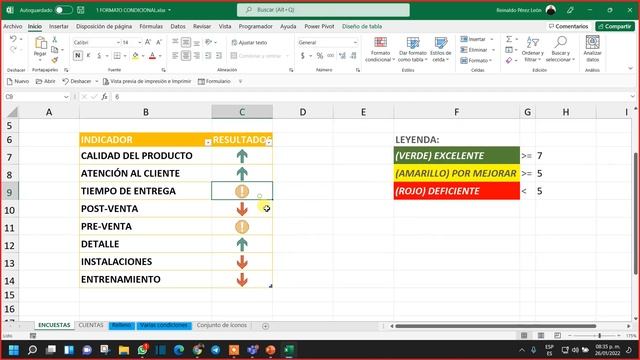
Task: Expand the Name Box dropdown arrow
Action: (x=66, y=97)
